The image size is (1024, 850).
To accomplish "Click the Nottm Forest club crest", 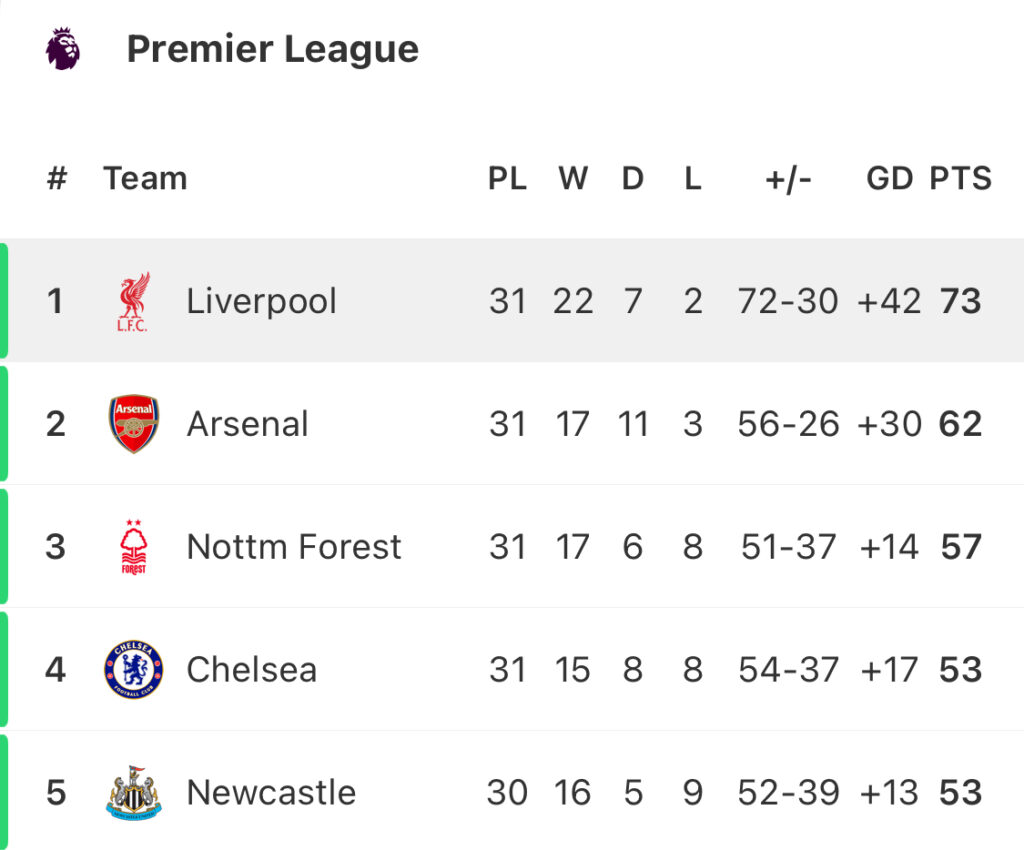I will click(133, 546).
